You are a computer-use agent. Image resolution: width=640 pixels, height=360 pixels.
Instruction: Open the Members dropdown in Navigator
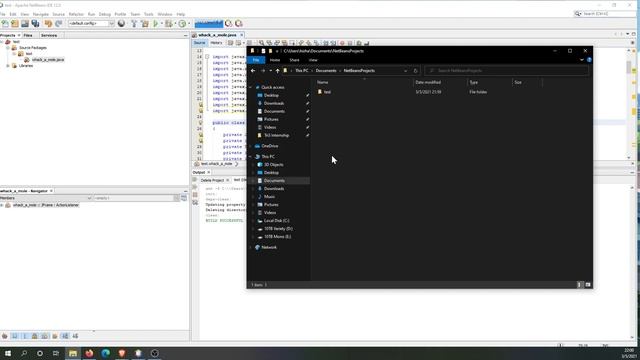pyautogui.click(x=46, y=198)
